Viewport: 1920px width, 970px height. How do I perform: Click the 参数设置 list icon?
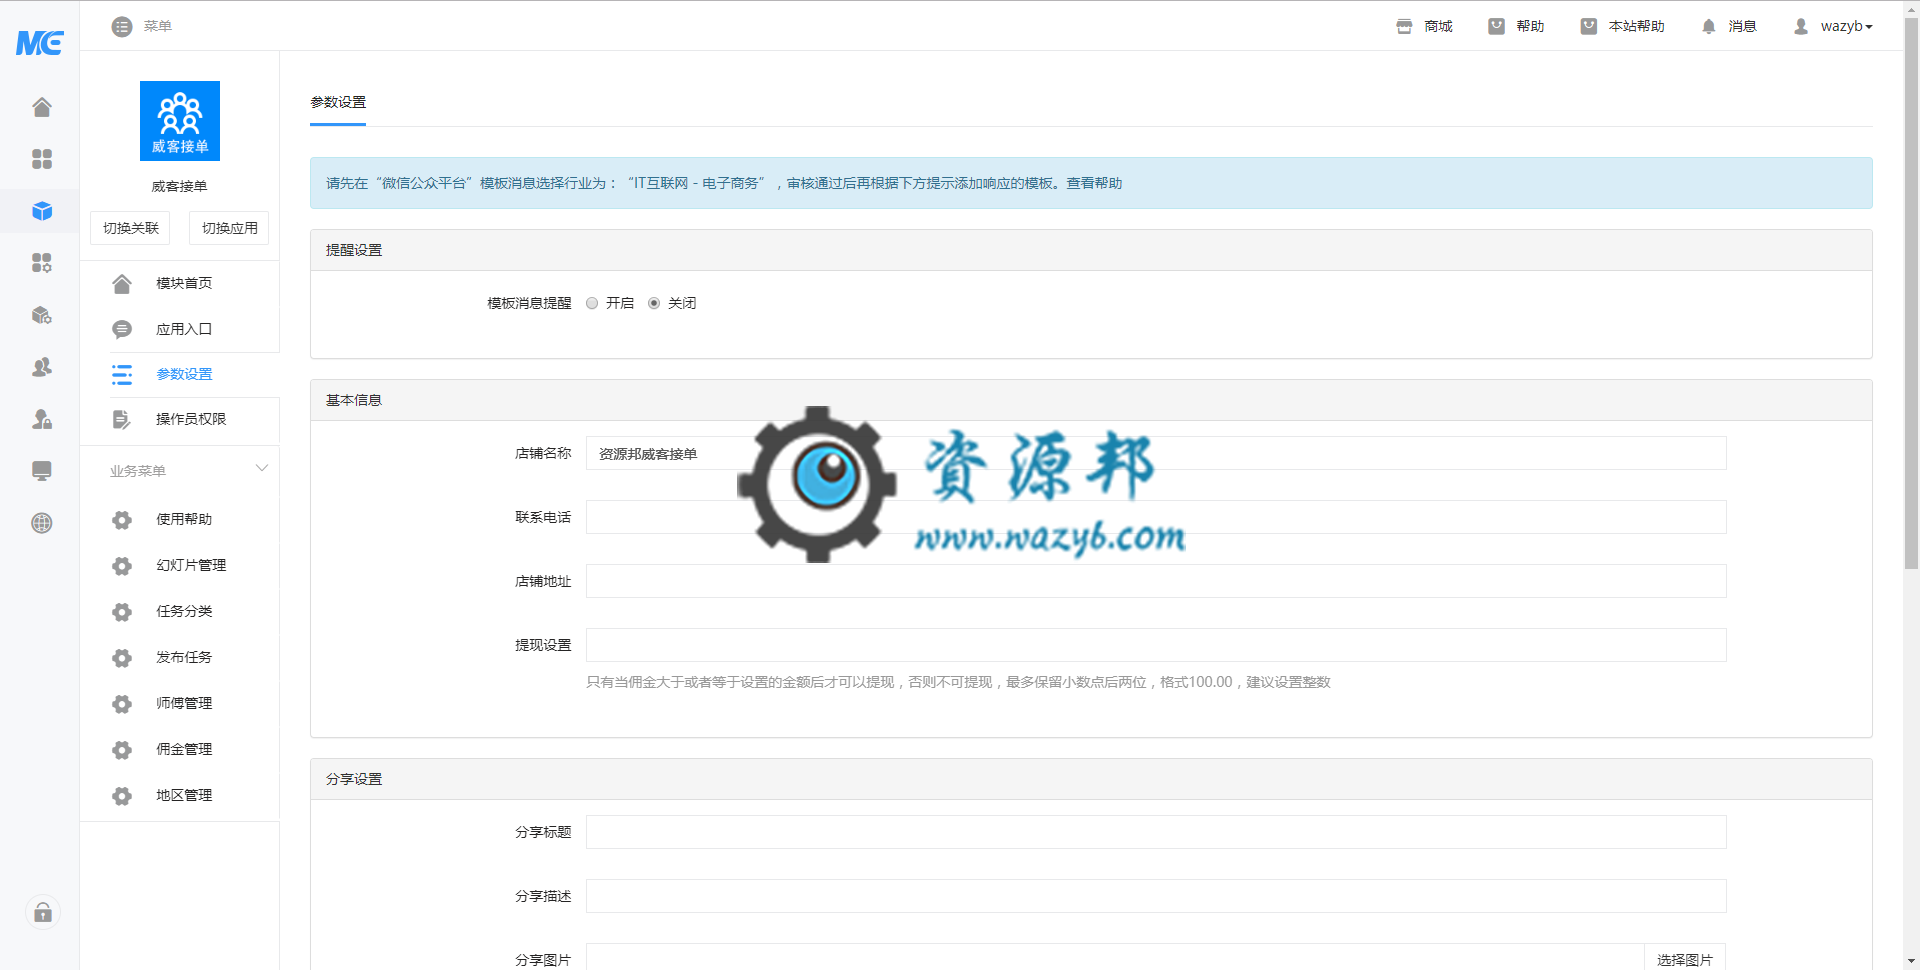[122, 374]
